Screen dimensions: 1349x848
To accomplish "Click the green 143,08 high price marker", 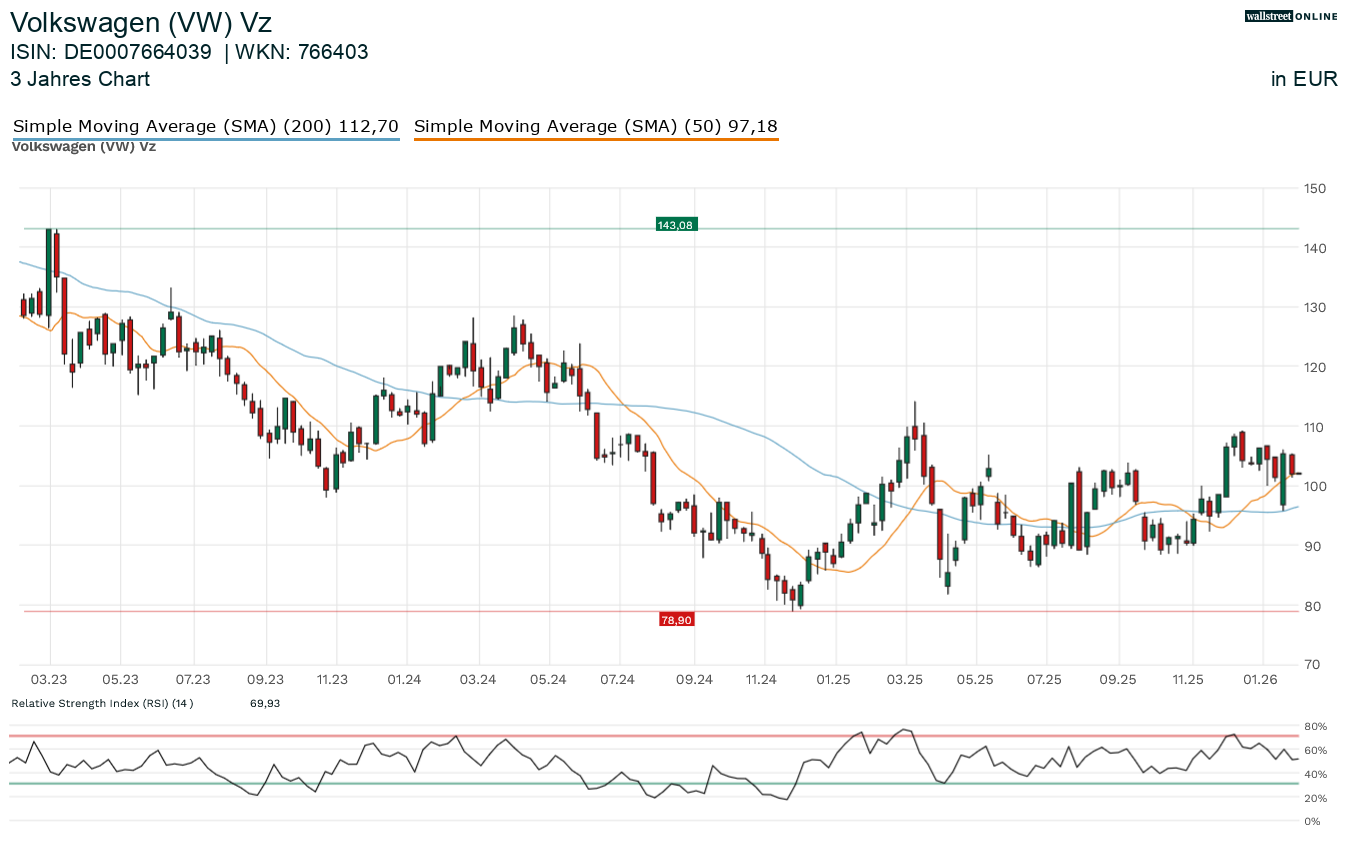I will tap(675, 225).
